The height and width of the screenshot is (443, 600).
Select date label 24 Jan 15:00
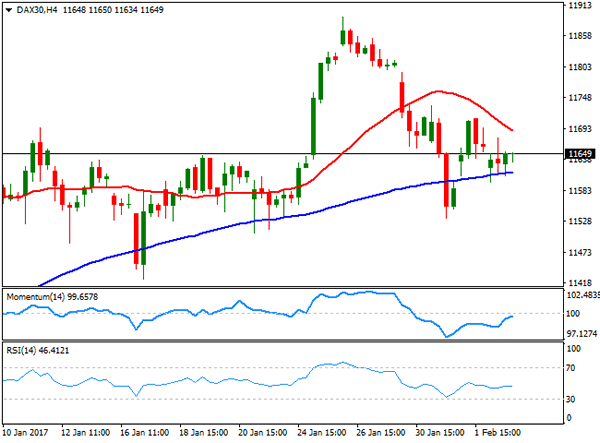click(x=322, y=433)
